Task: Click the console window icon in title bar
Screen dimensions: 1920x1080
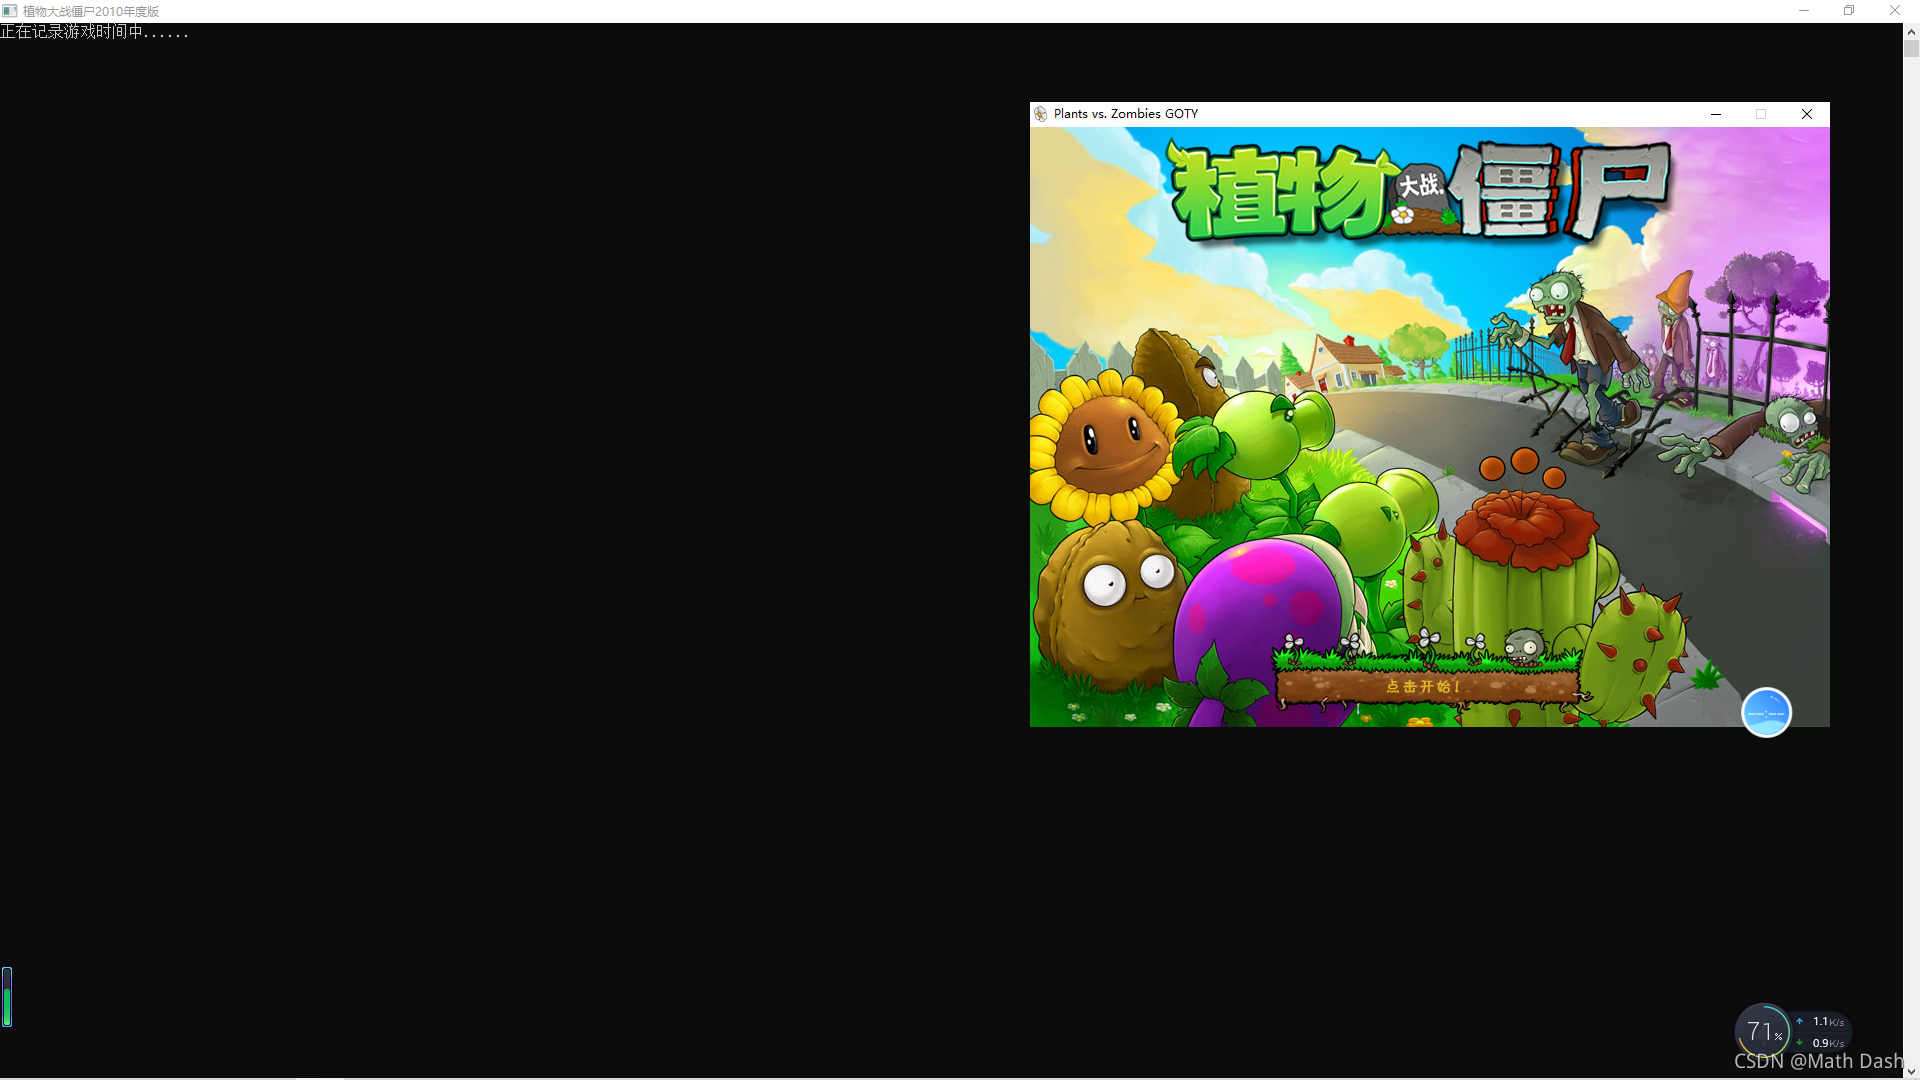Action: point(10,11)
